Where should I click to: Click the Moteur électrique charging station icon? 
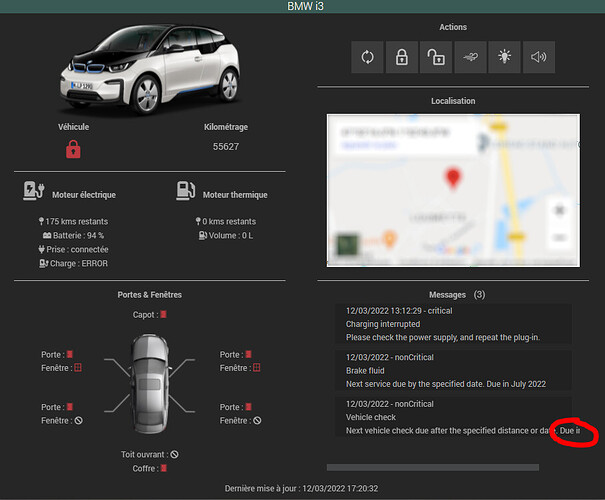point(34,189)
